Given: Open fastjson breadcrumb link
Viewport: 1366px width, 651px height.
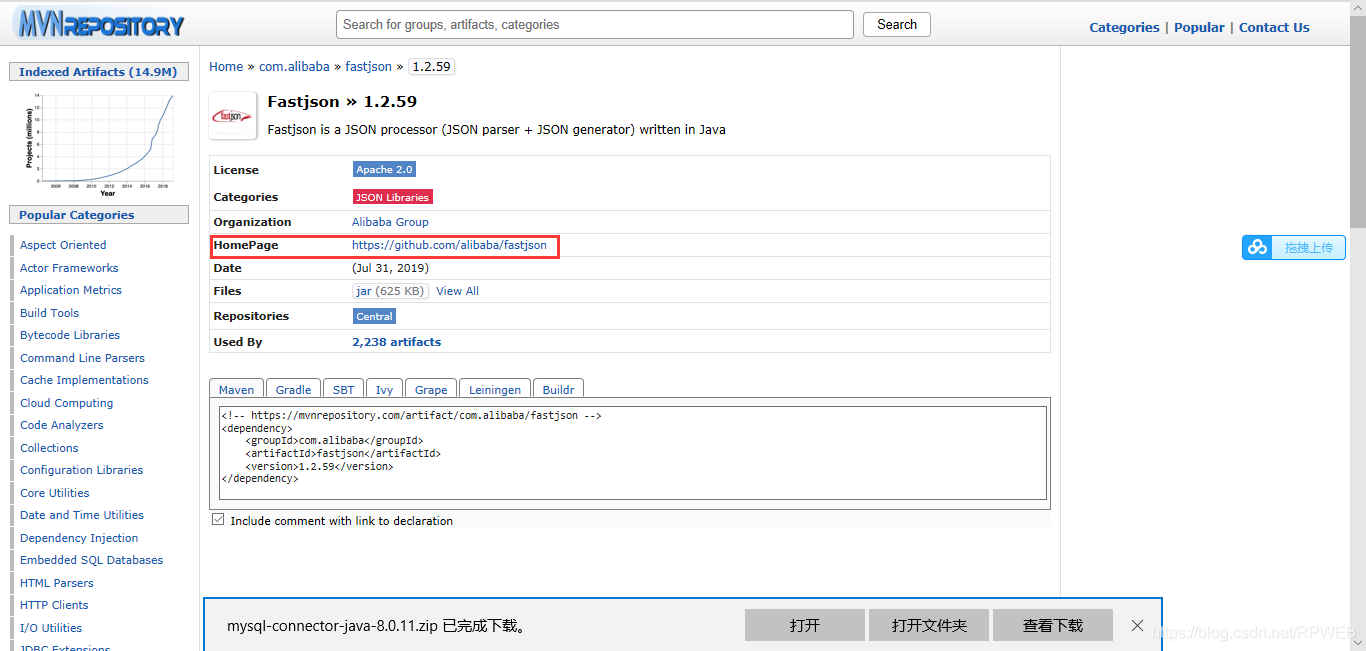Looking at the screenshot, I should click(x=369, y=67).
